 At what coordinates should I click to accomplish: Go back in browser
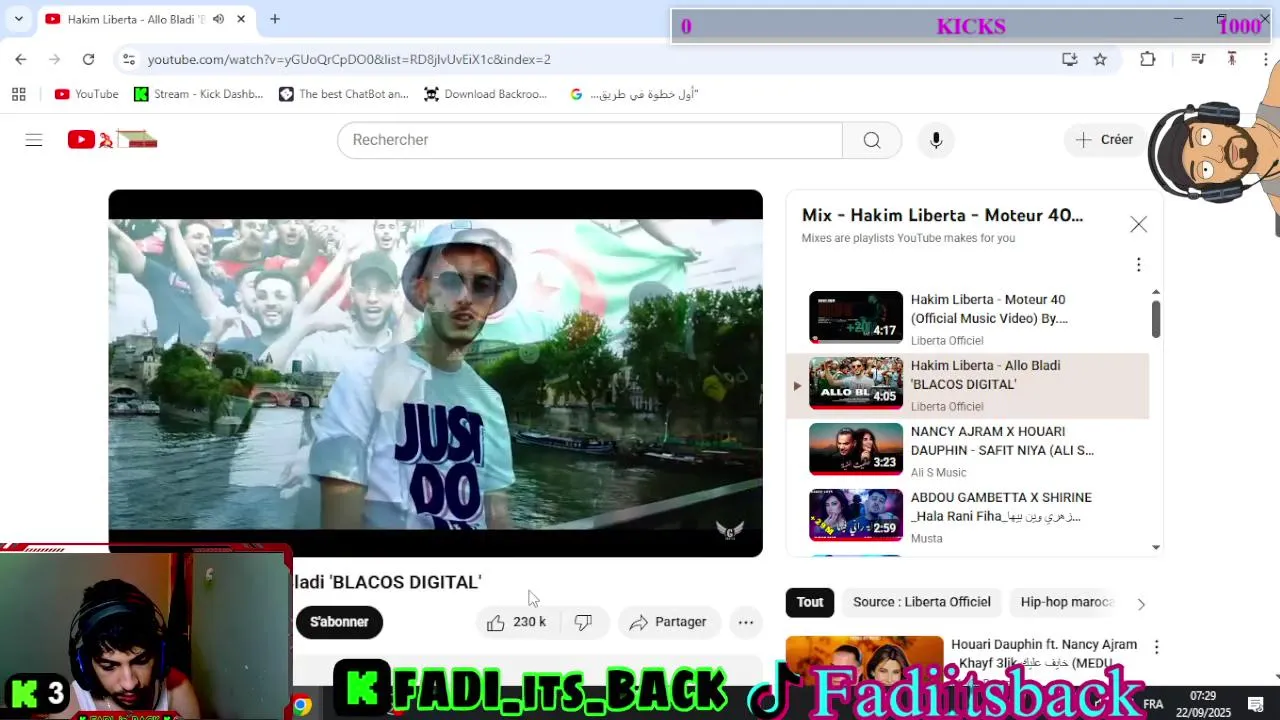tap(21, 59)
